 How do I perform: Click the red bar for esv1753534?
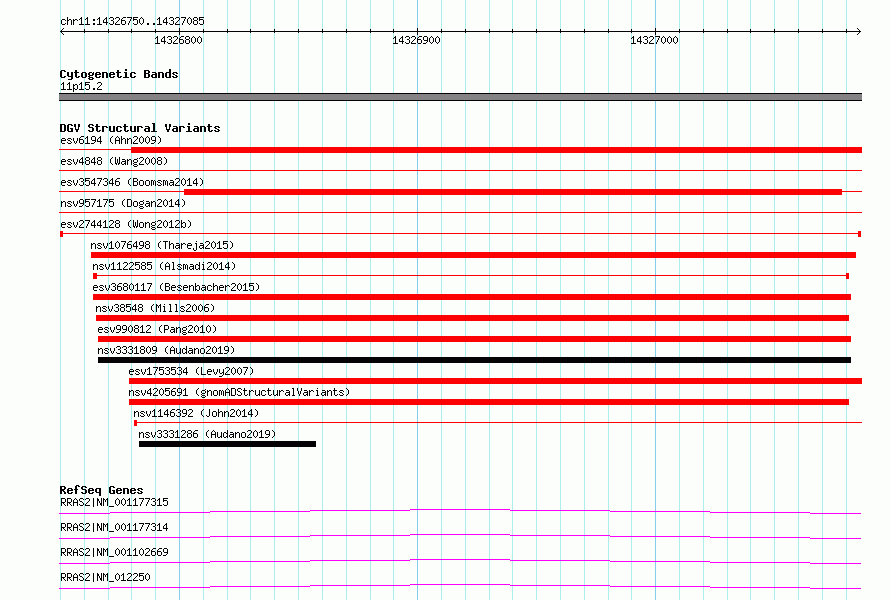click(x=496, y=381)
